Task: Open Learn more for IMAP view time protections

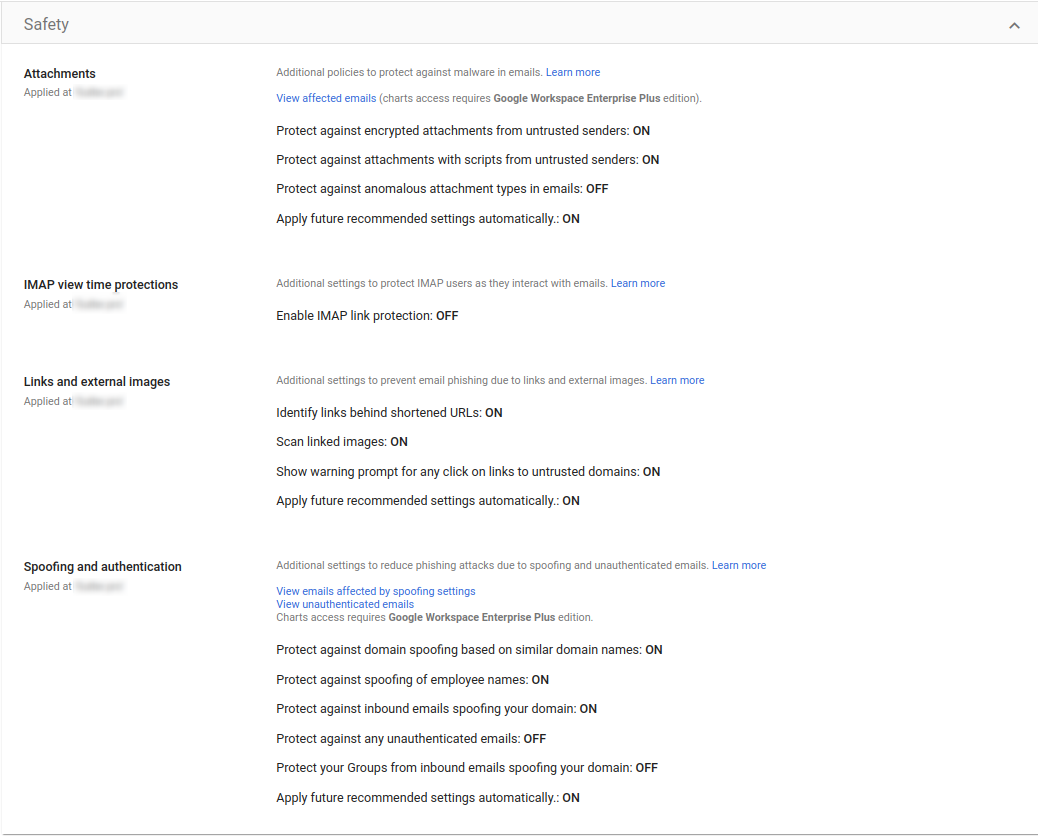Action: click(637, 283)
